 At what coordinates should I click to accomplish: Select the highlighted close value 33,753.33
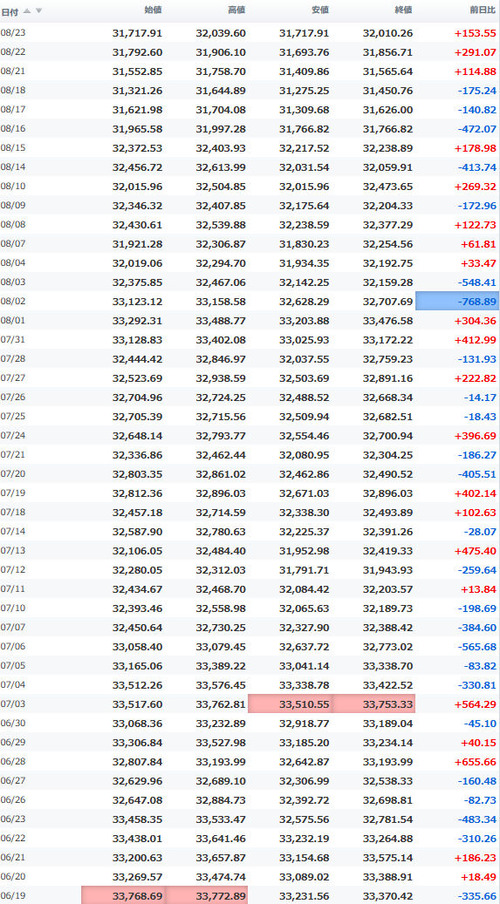[x=374, y=704]
